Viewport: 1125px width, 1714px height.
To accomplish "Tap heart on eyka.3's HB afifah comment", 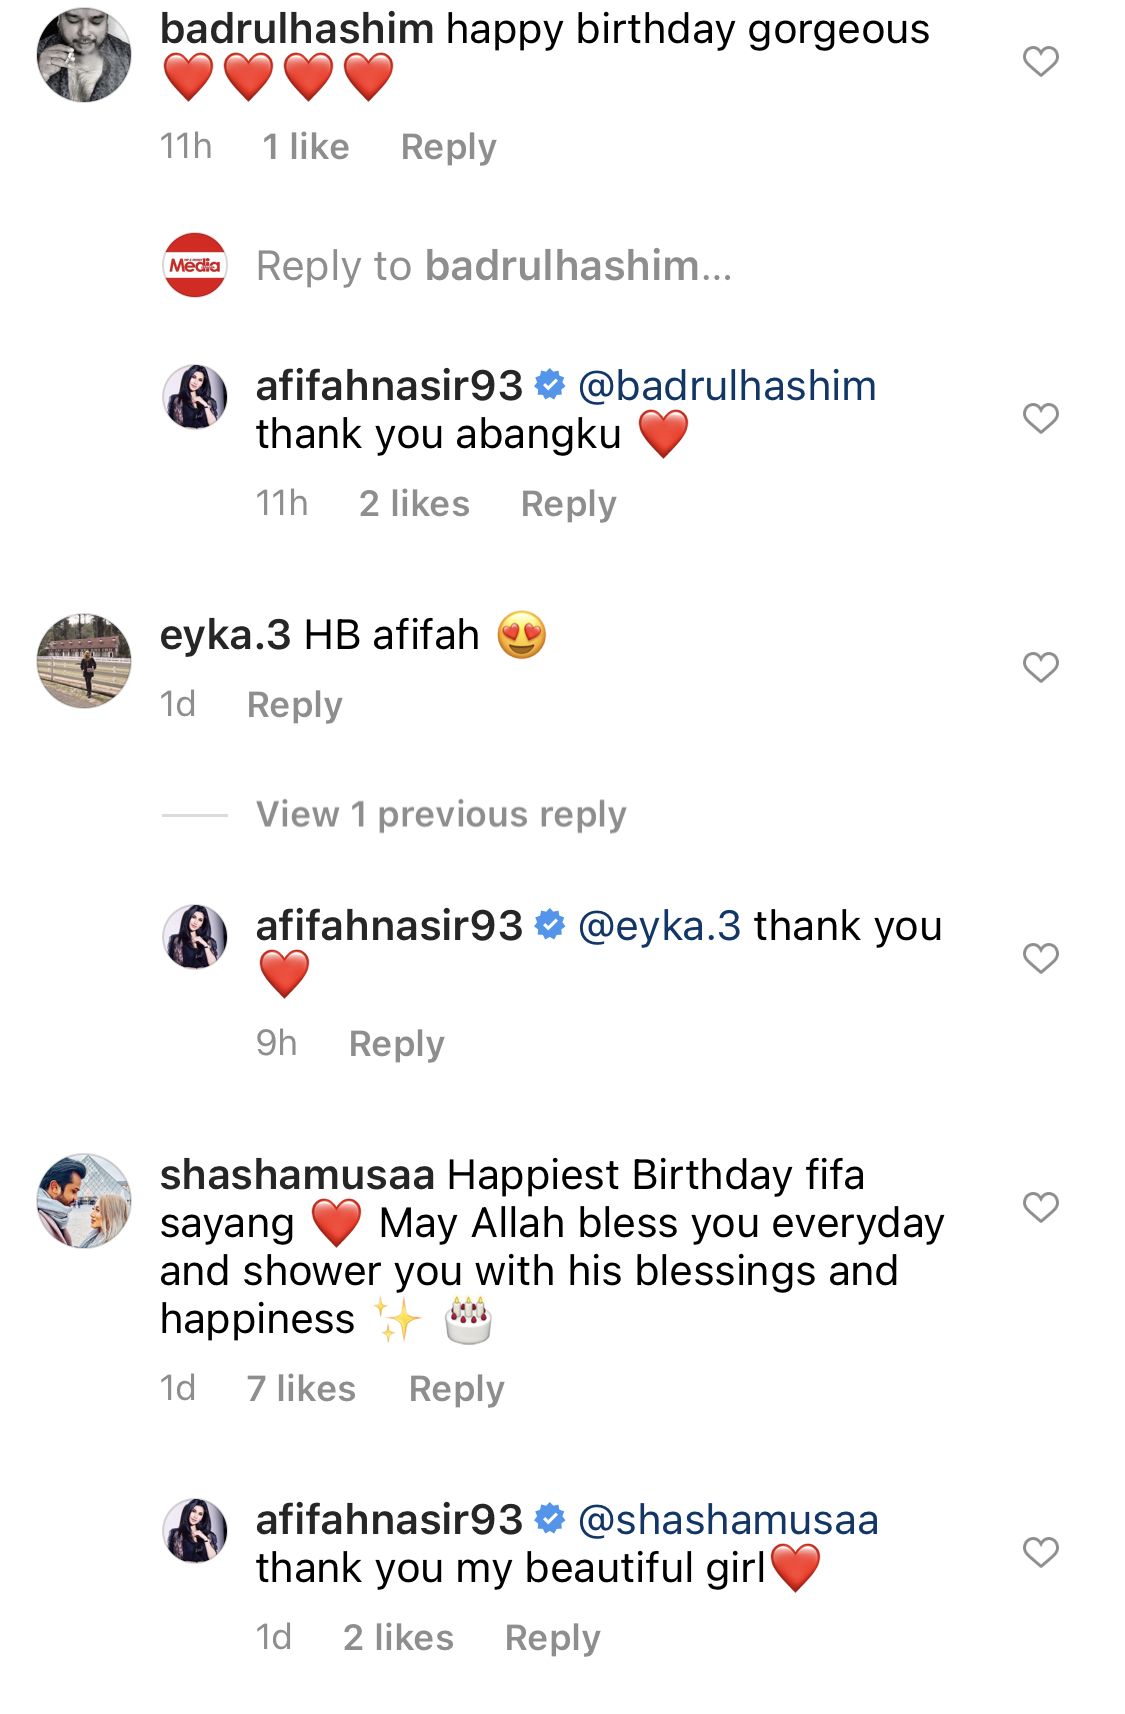I will point(1040,667).
